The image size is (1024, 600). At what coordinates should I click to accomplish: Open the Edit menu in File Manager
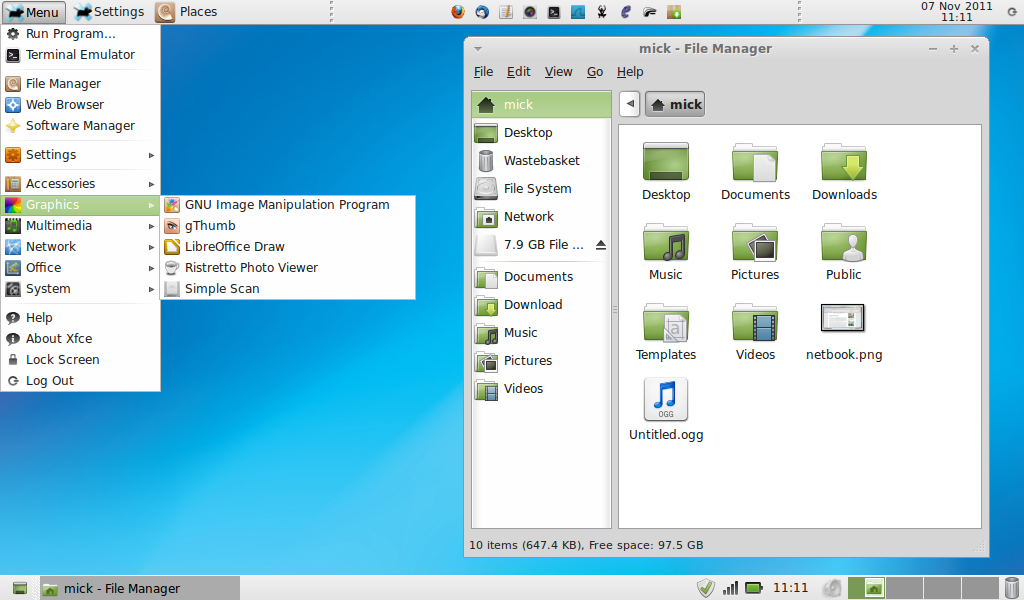pos(519,72)
